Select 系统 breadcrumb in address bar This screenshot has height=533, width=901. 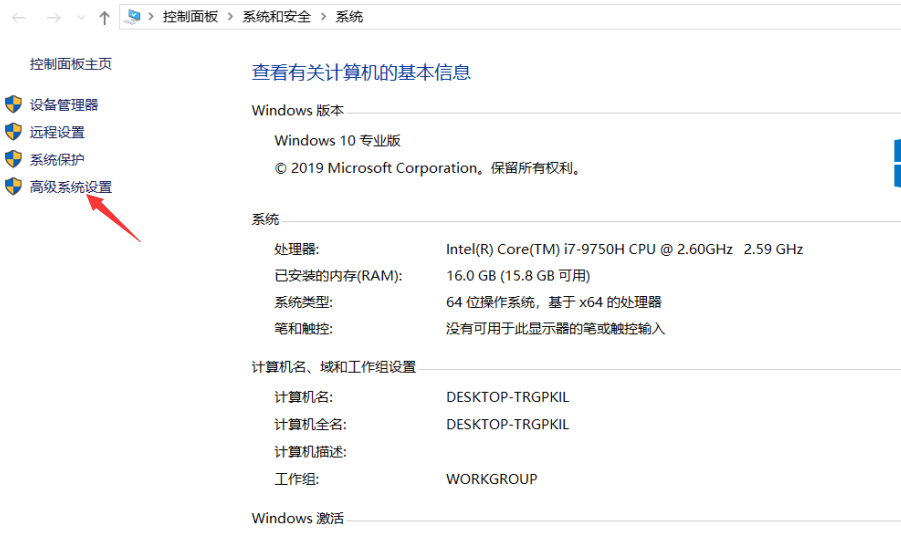click(349, 17)
